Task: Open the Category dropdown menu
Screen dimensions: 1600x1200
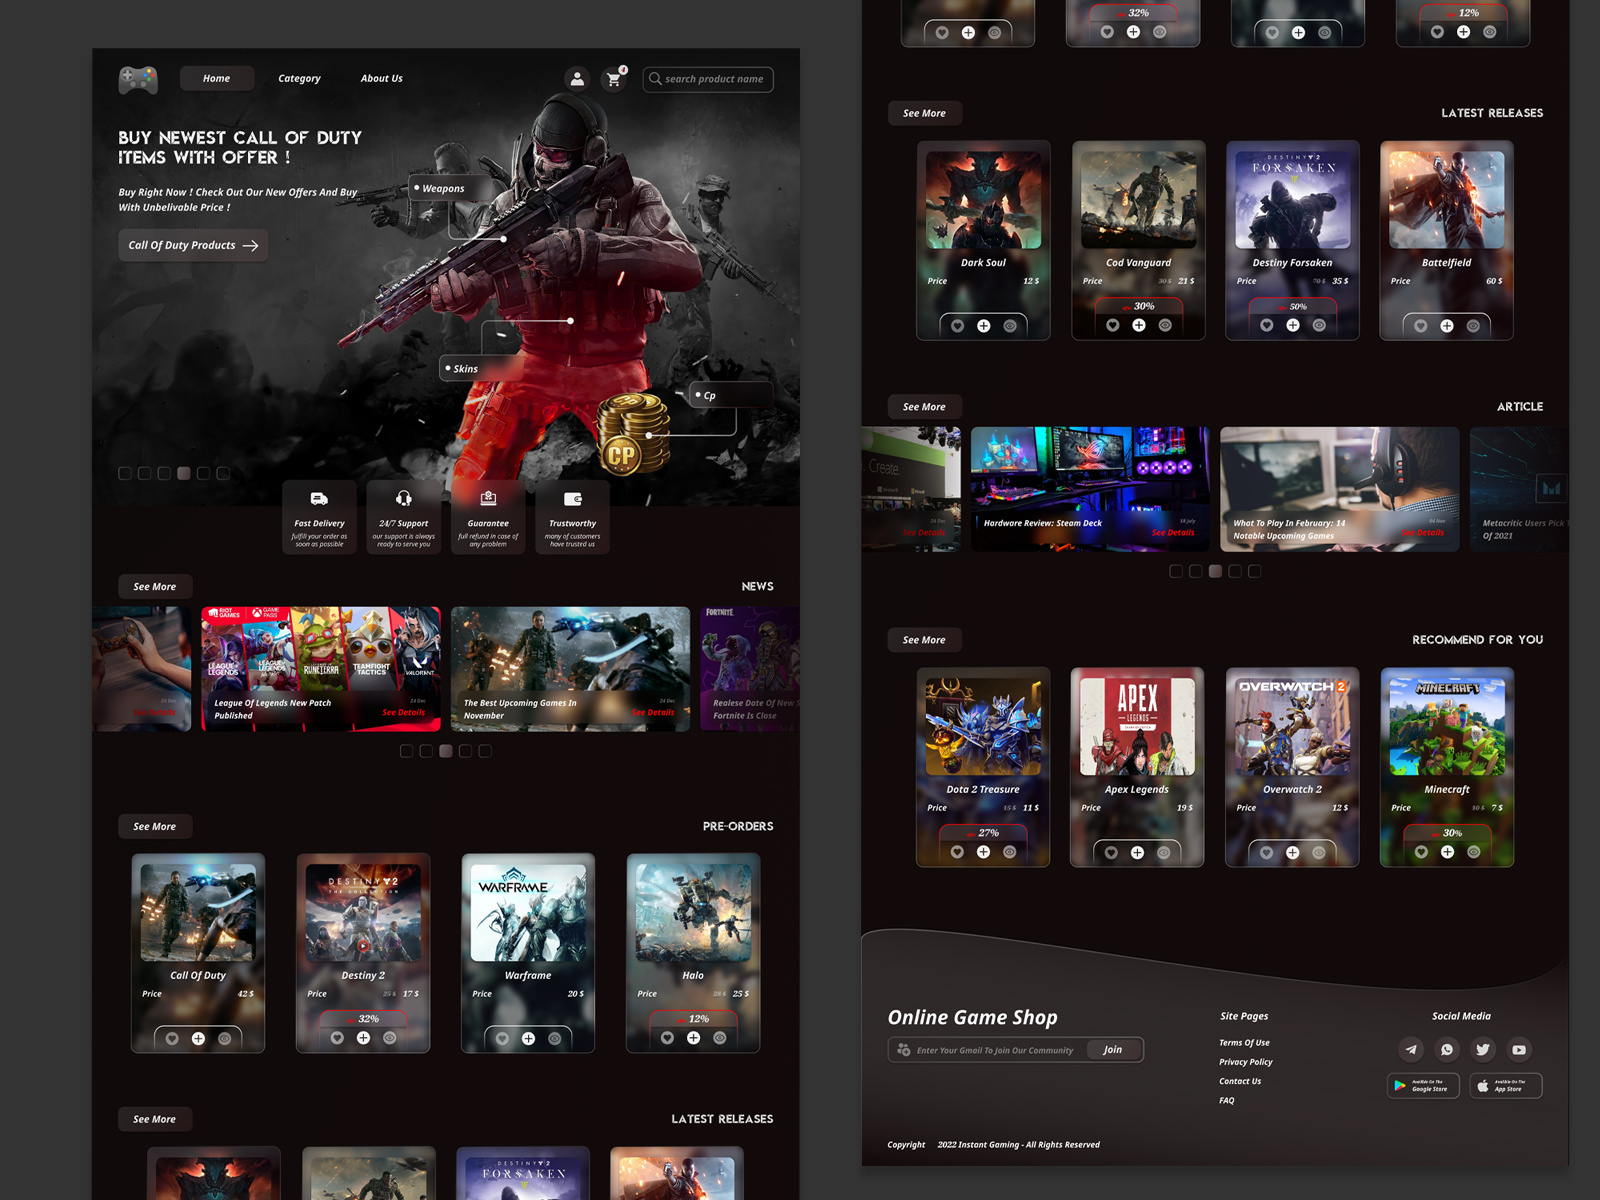Action: pos(299,78)
